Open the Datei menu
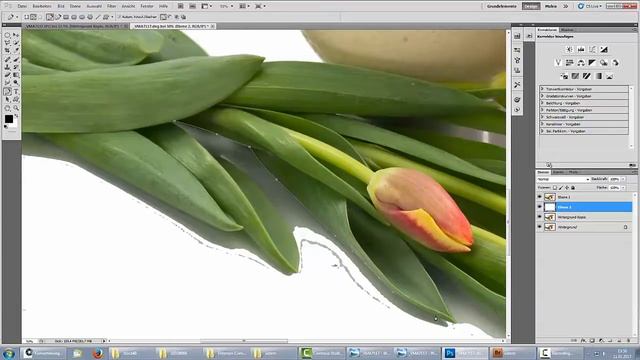 (x=22, y=6)
